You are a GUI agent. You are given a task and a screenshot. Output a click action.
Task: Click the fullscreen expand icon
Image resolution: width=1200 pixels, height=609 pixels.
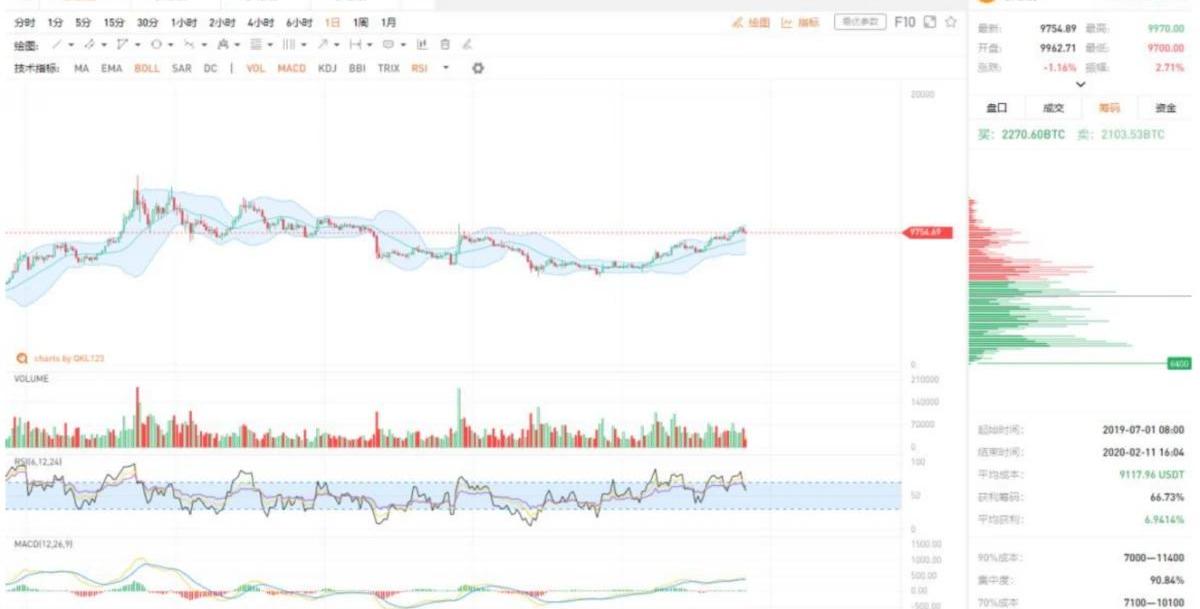click(929, 21)
